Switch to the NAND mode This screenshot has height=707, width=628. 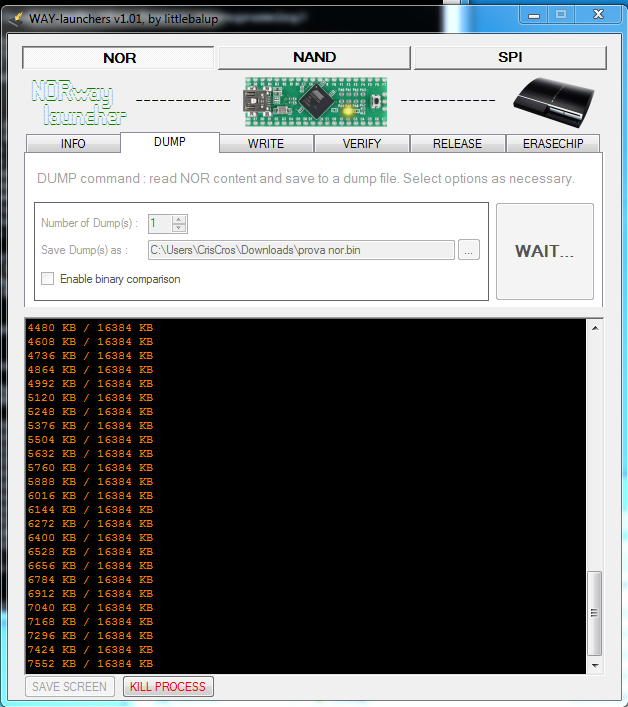coord(314,57)
